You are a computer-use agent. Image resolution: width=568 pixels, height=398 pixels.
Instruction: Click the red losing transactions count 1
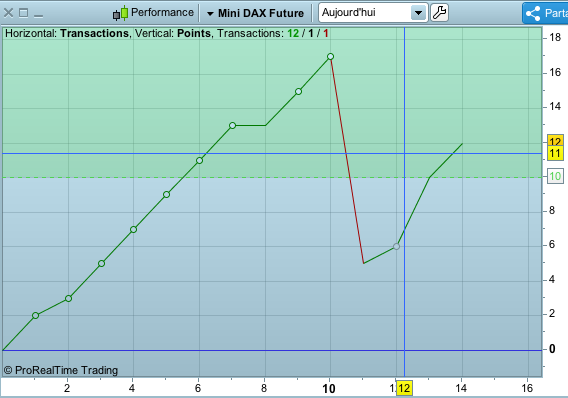pyautogui.click(x=326, y=33)
